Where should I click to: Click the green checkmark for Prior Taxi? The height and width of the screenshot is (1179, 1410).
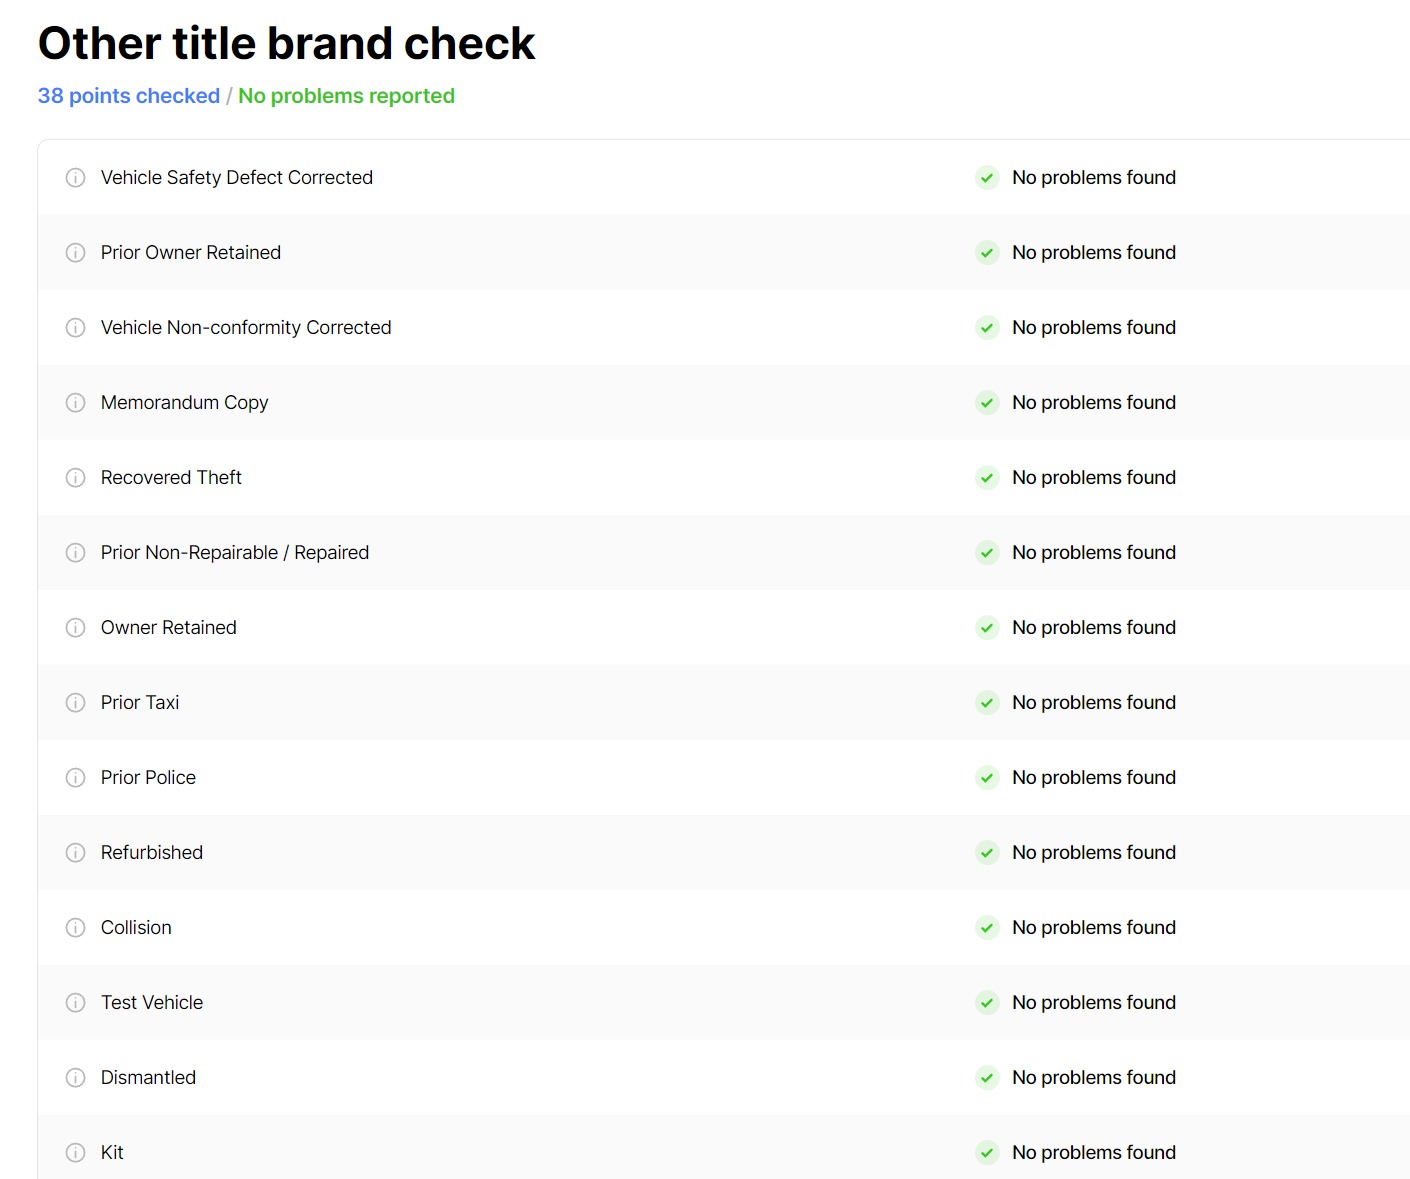pyautogui.click(x=987, y=703)
